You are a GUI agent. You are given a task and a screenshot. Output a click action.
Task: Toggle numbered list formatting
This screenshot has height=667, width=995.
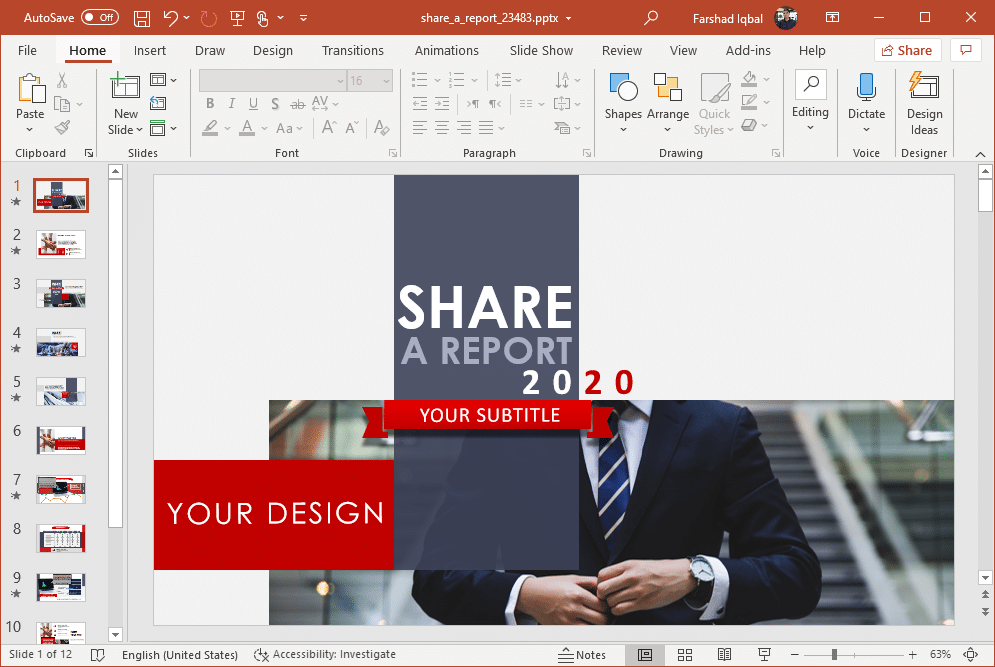(x=455, y=79)
